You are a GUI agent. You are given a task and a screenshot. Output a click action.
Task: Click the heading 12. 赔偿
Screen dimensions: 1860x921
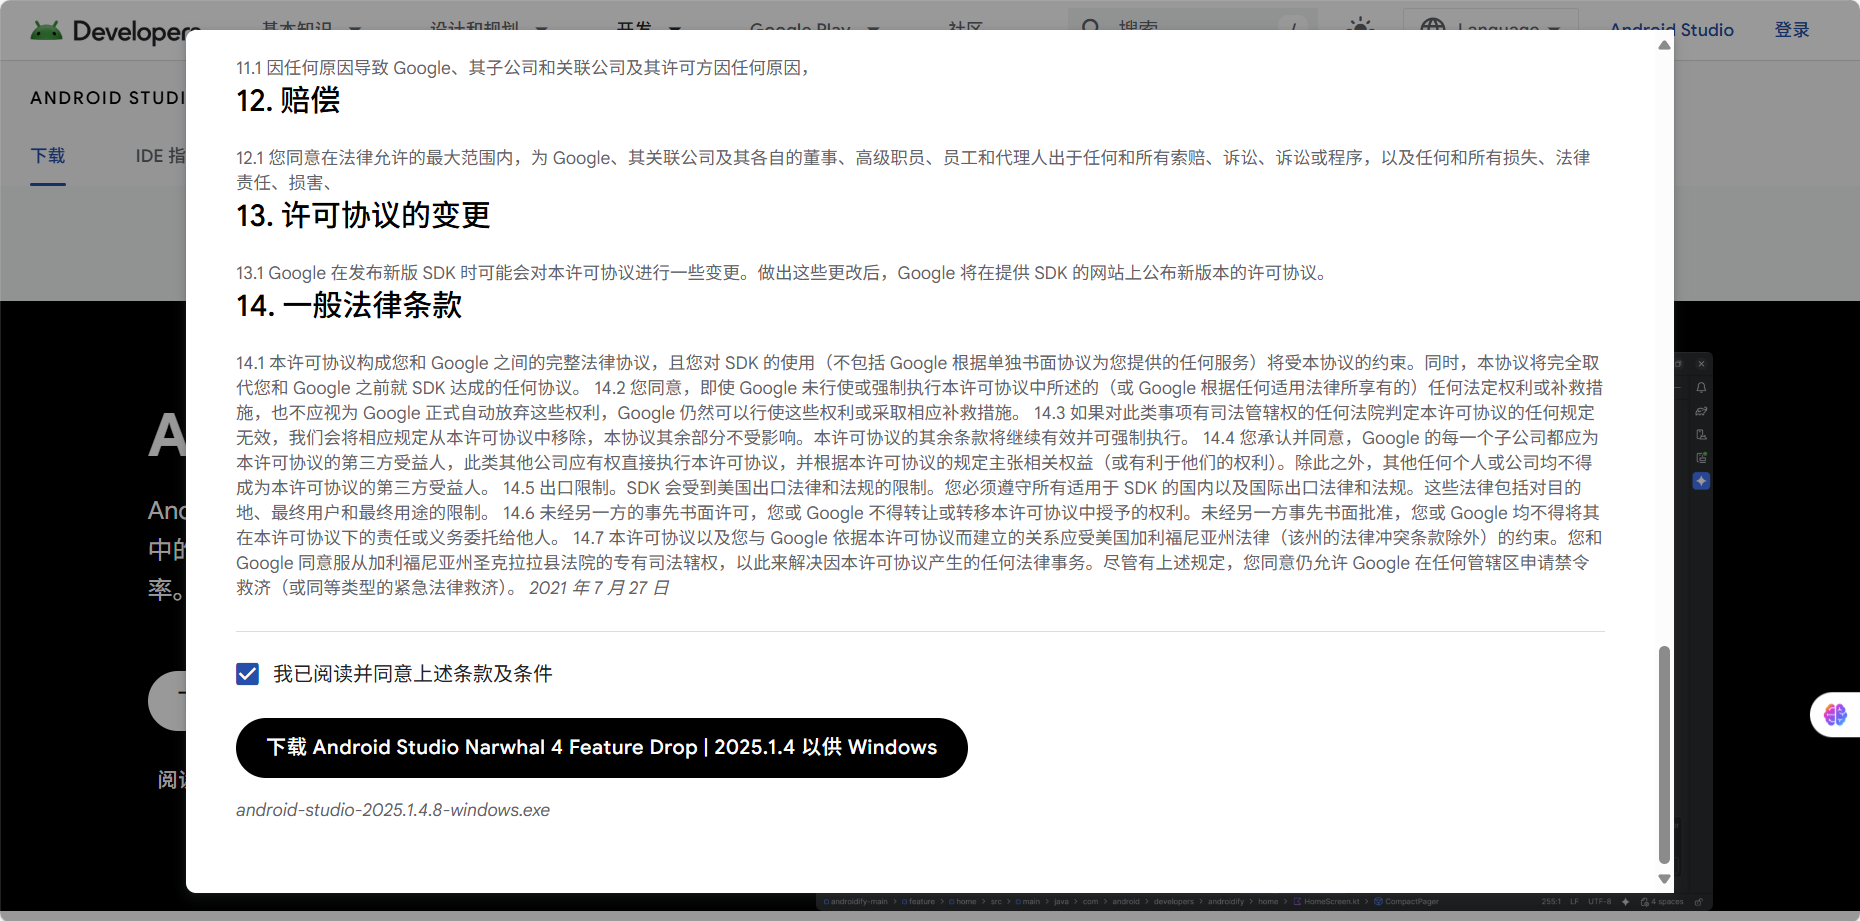(288, 101)
